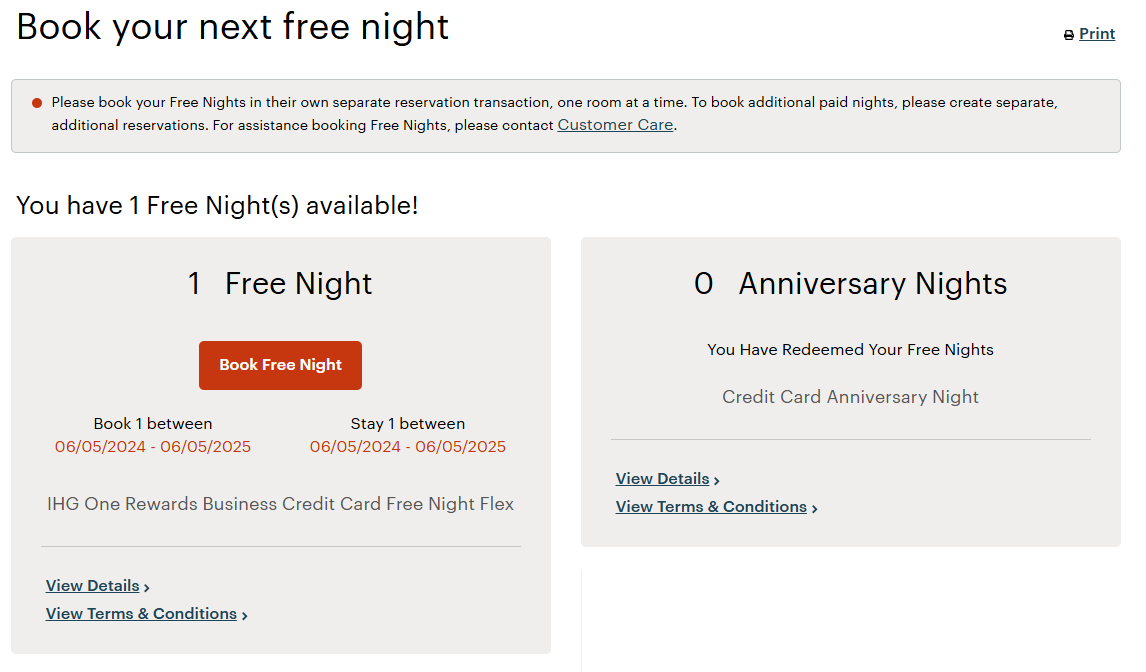Click the stay date range under Stay 1 between
Image resolution: width=1146 pixels, height=672 pixels.
[x=408, y=447]
